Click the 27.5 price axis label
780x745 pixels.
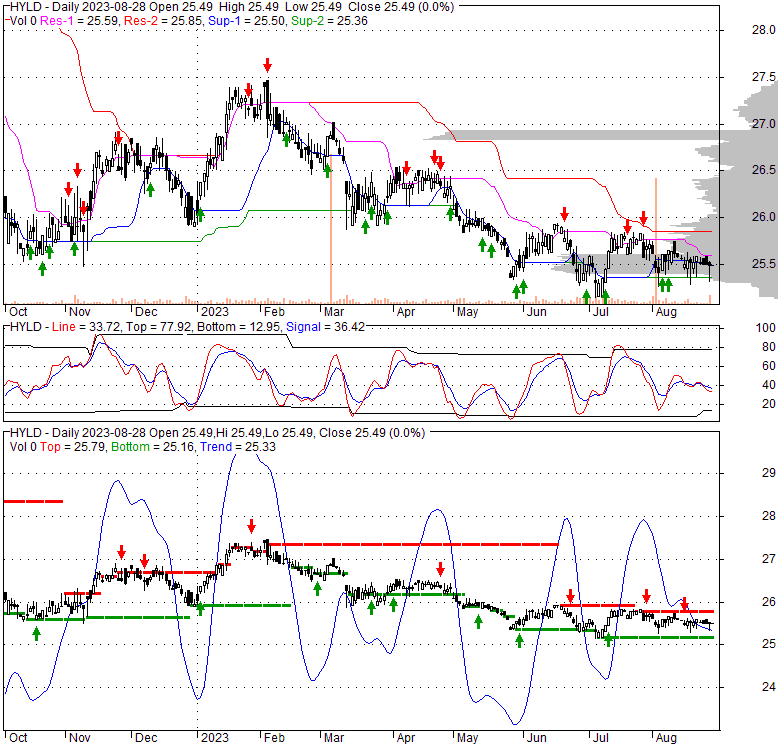coord(763,77)
